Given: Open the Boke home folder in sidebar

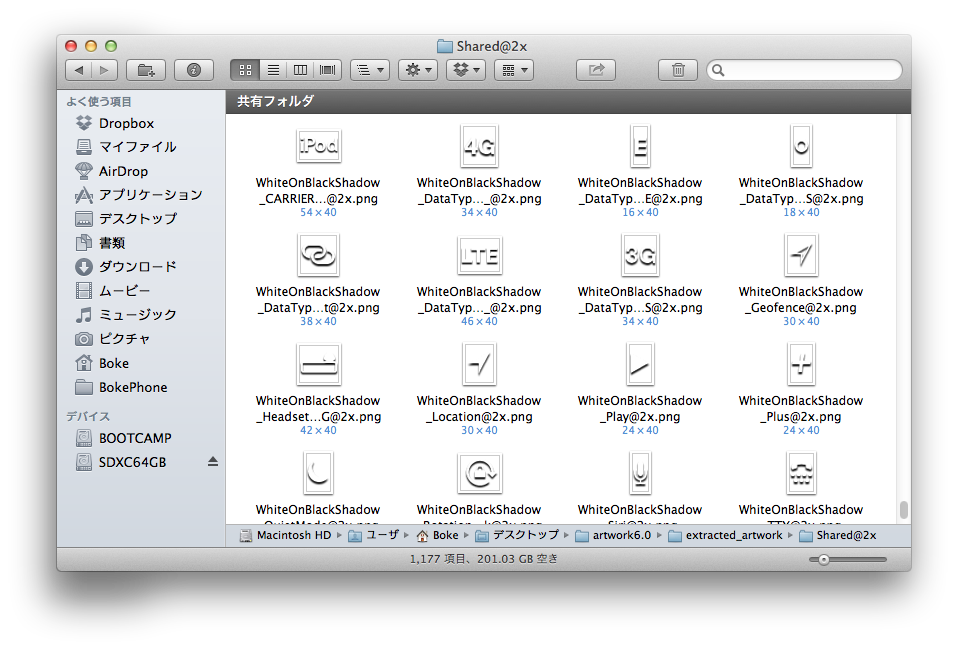Looking at the screenshot, I should (x=102, y=363).
